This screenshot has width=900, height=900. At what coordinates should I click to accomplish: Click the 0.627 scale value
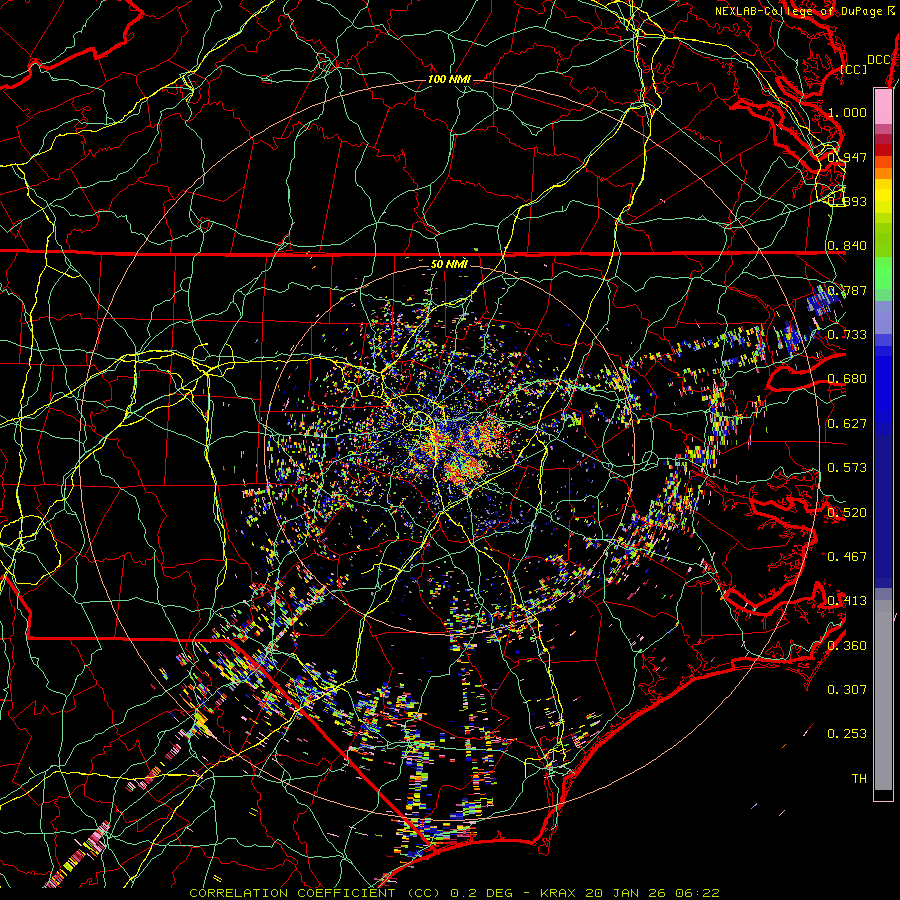pyautogui.click(x=847, y=423)
